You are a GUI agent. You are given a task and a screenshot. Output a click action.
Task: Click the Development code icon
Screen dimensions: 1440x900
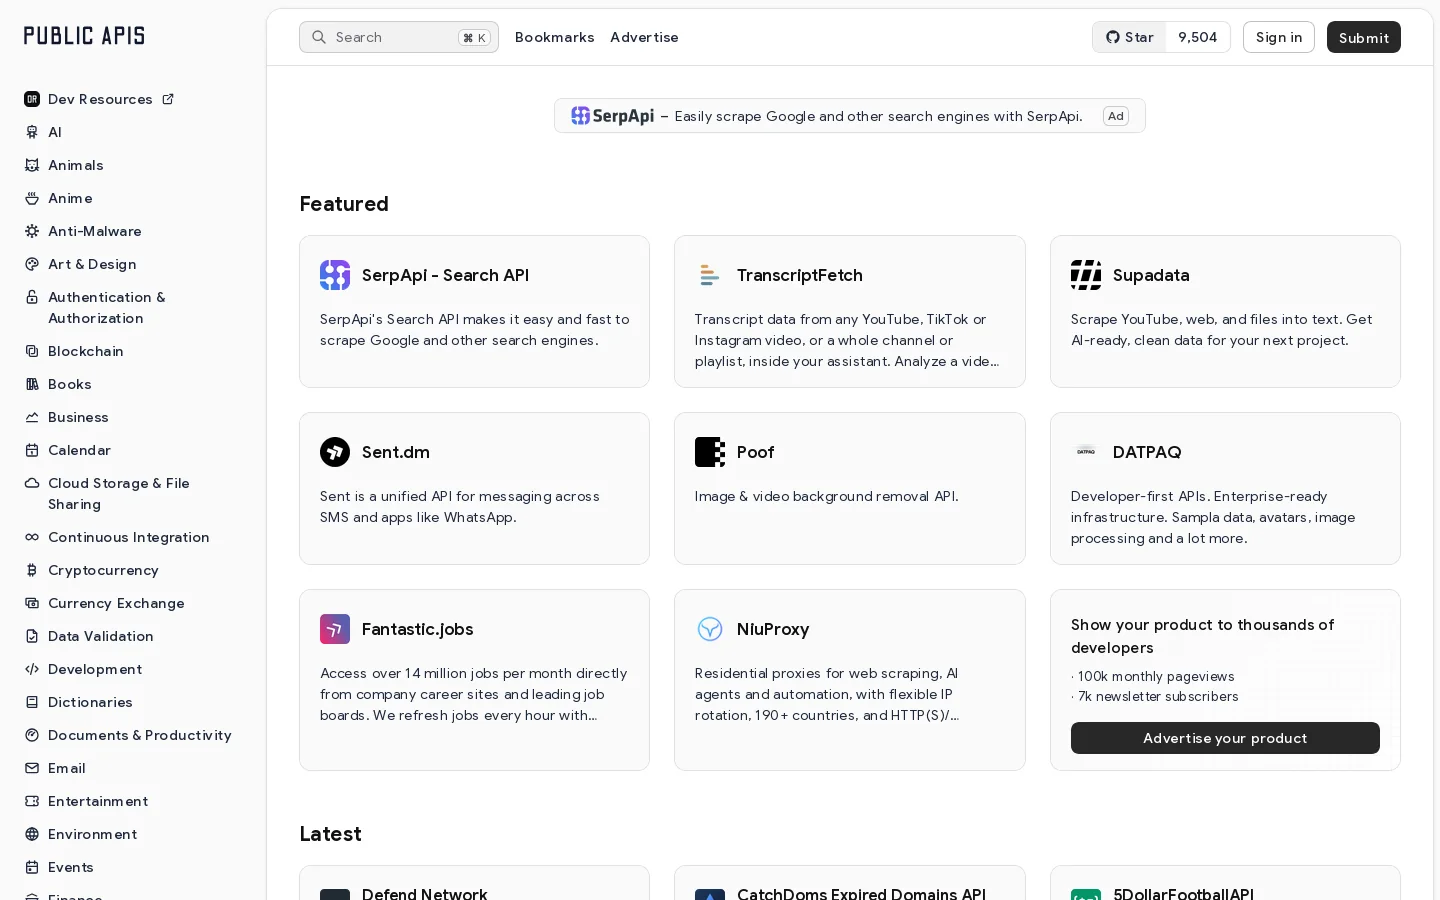coord(32,669)
